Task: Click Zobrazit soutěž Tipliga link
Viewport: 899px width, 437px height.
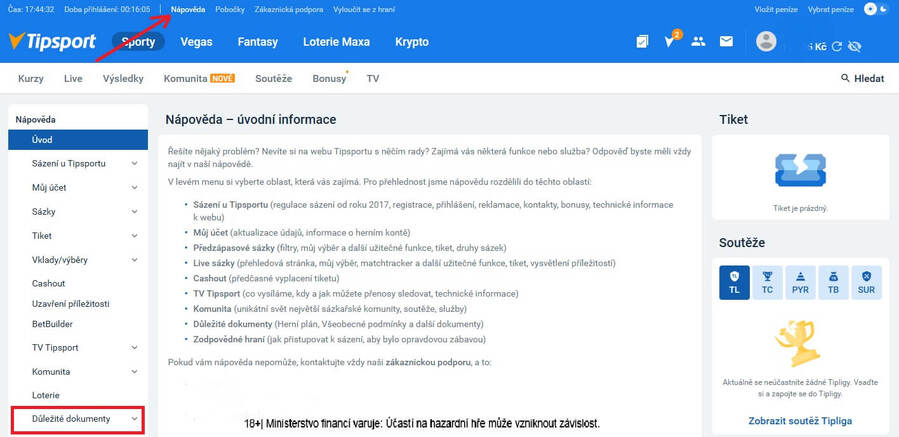Action: click(x=800, y=420)
